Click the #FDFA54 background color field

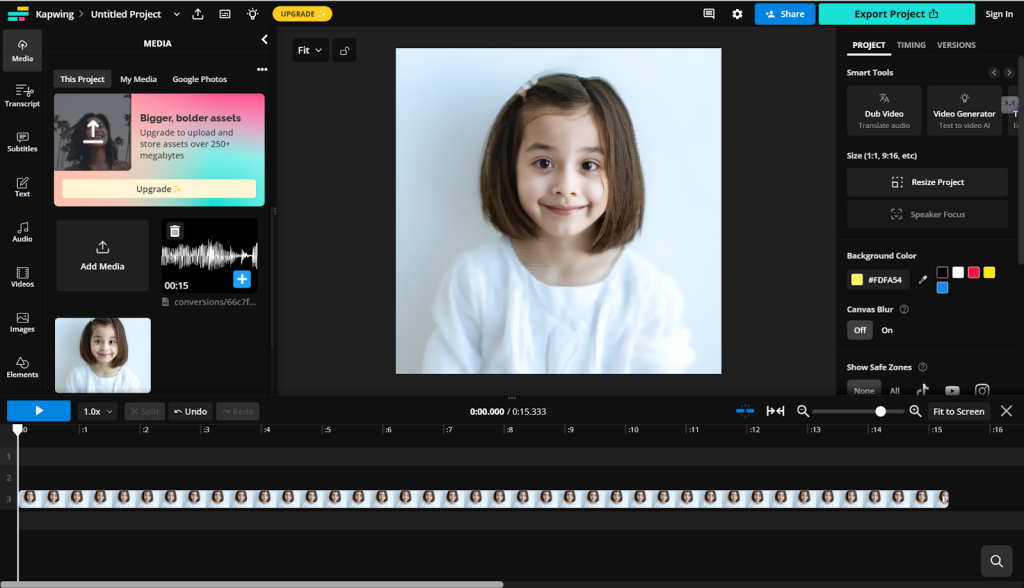[878, 280]
